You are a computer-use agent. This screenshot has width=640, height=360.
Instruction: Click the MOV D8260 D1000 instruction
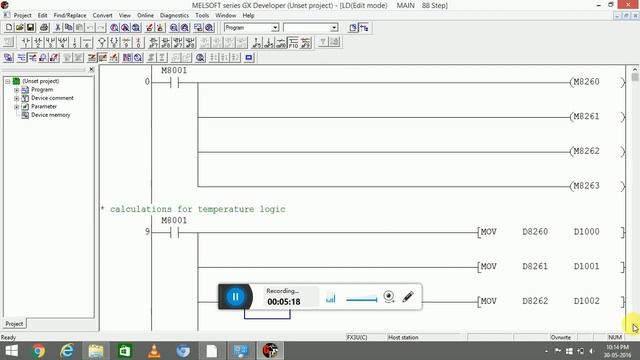[551, 232]
